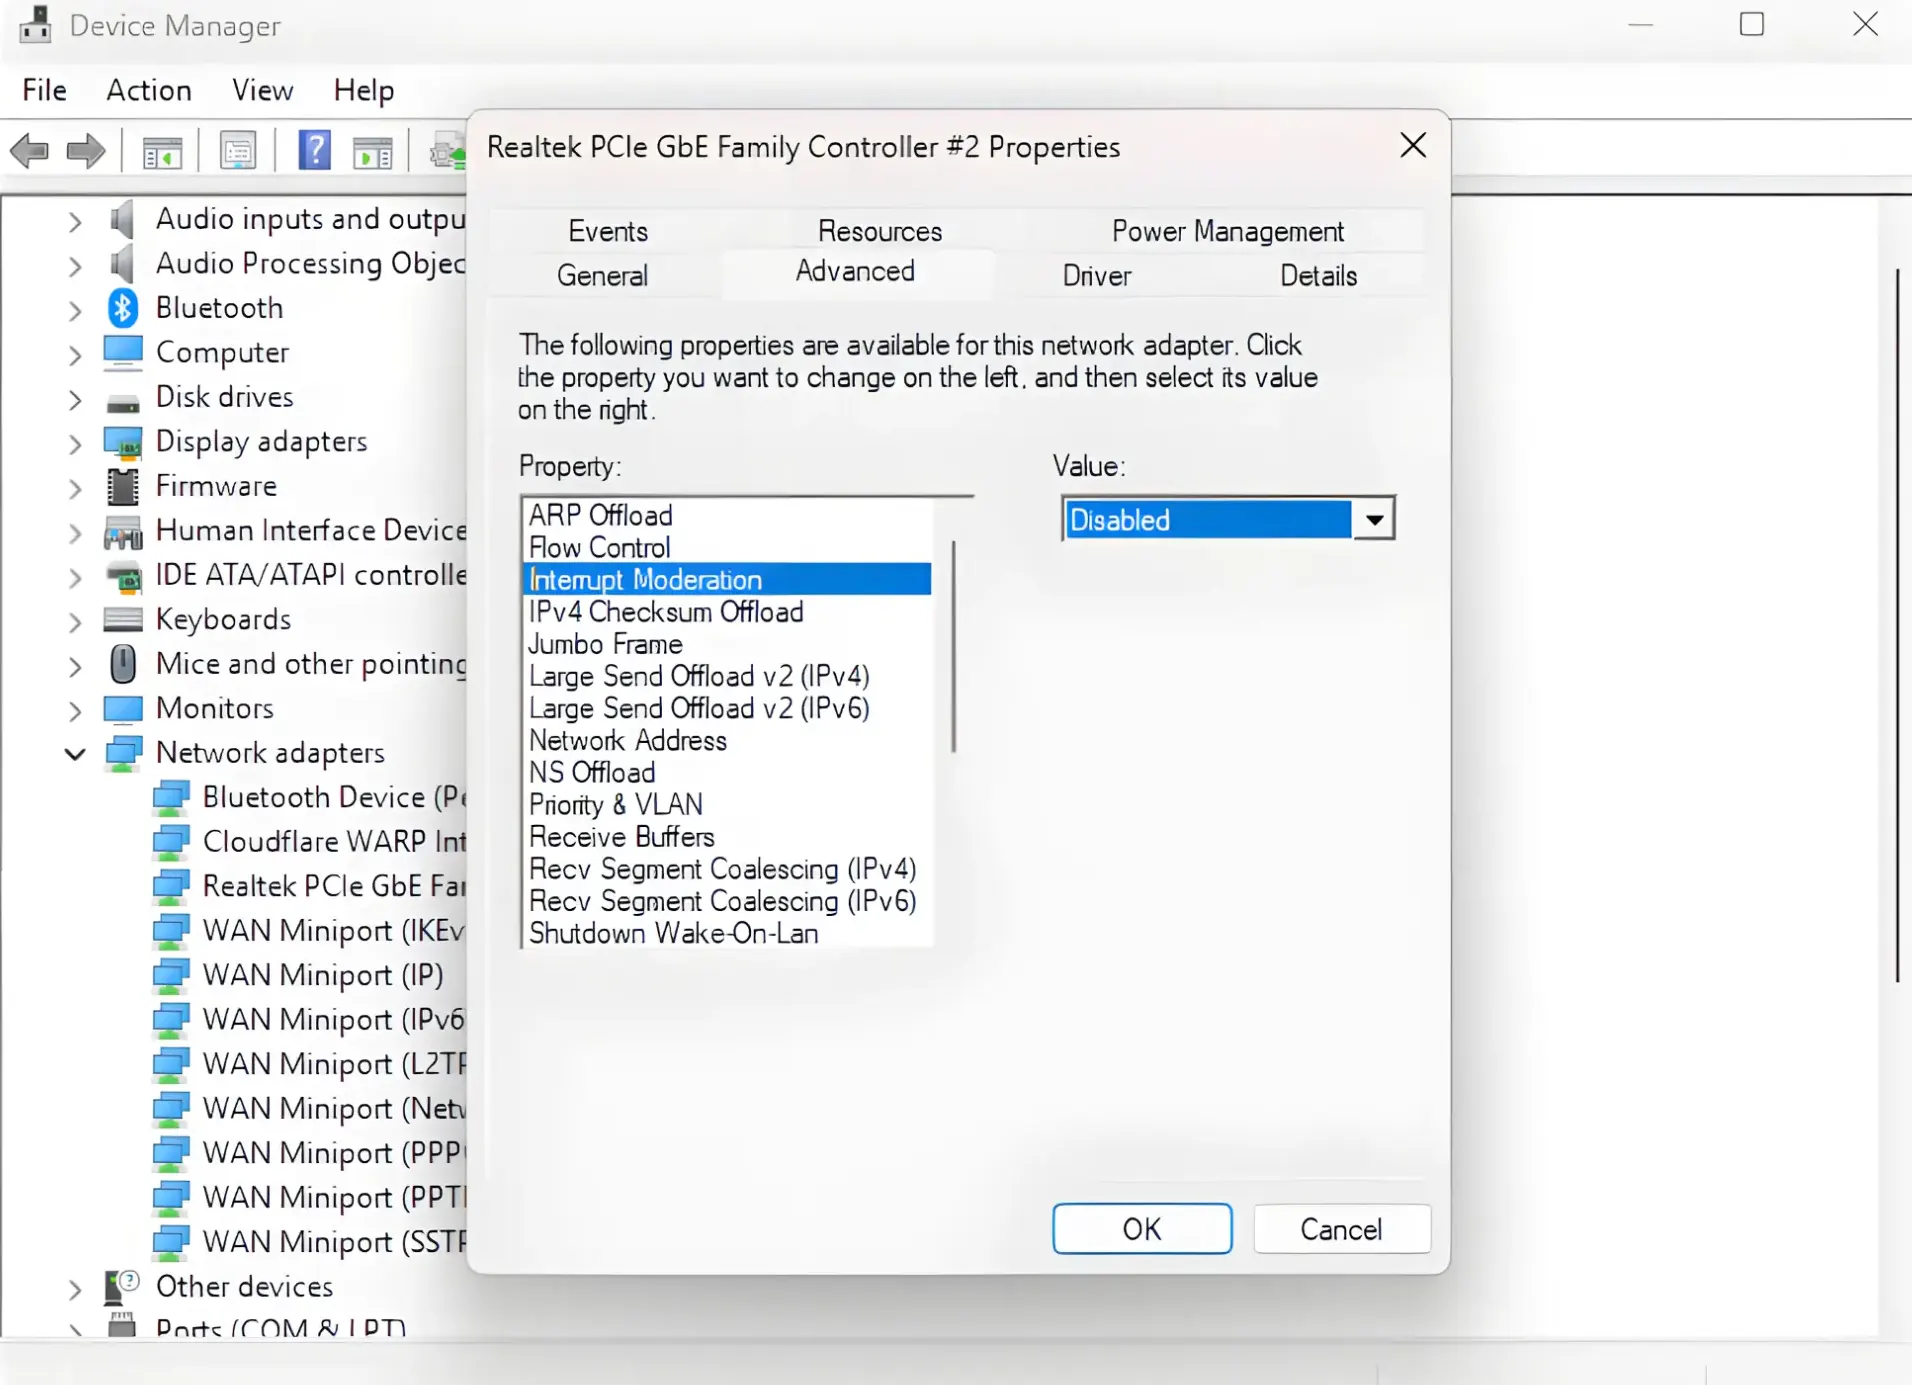The height and width of the screenshot is (1385, 1912).
Task: Open the File menu
Action: pos(44,90)
